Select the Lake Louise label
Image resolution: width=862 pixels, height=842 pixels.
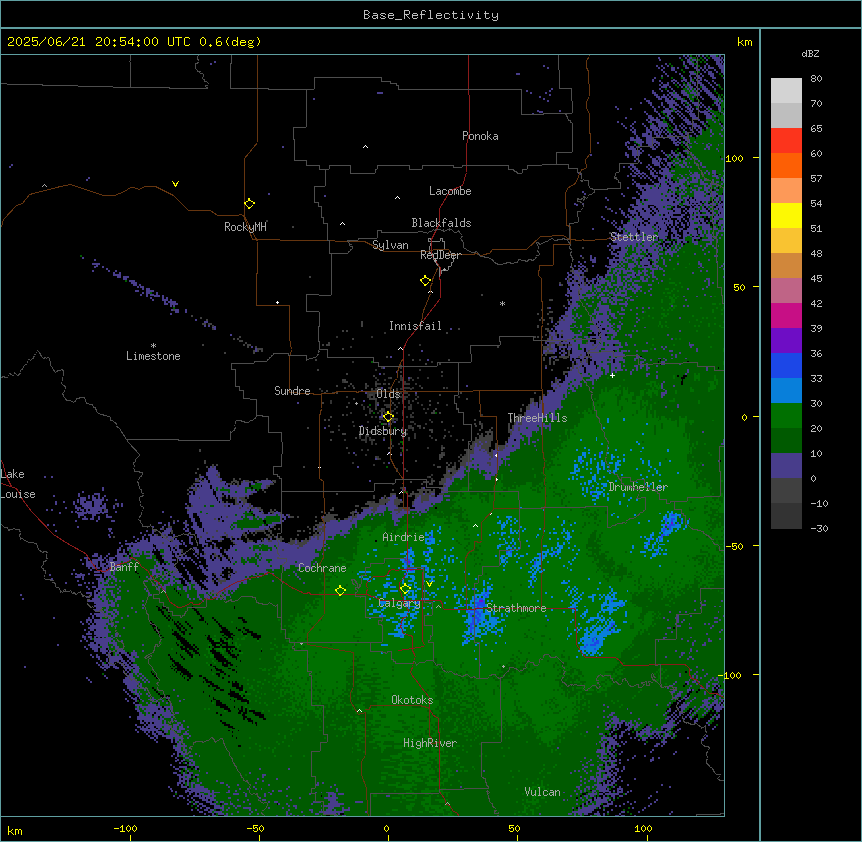[x=16, y=484]
